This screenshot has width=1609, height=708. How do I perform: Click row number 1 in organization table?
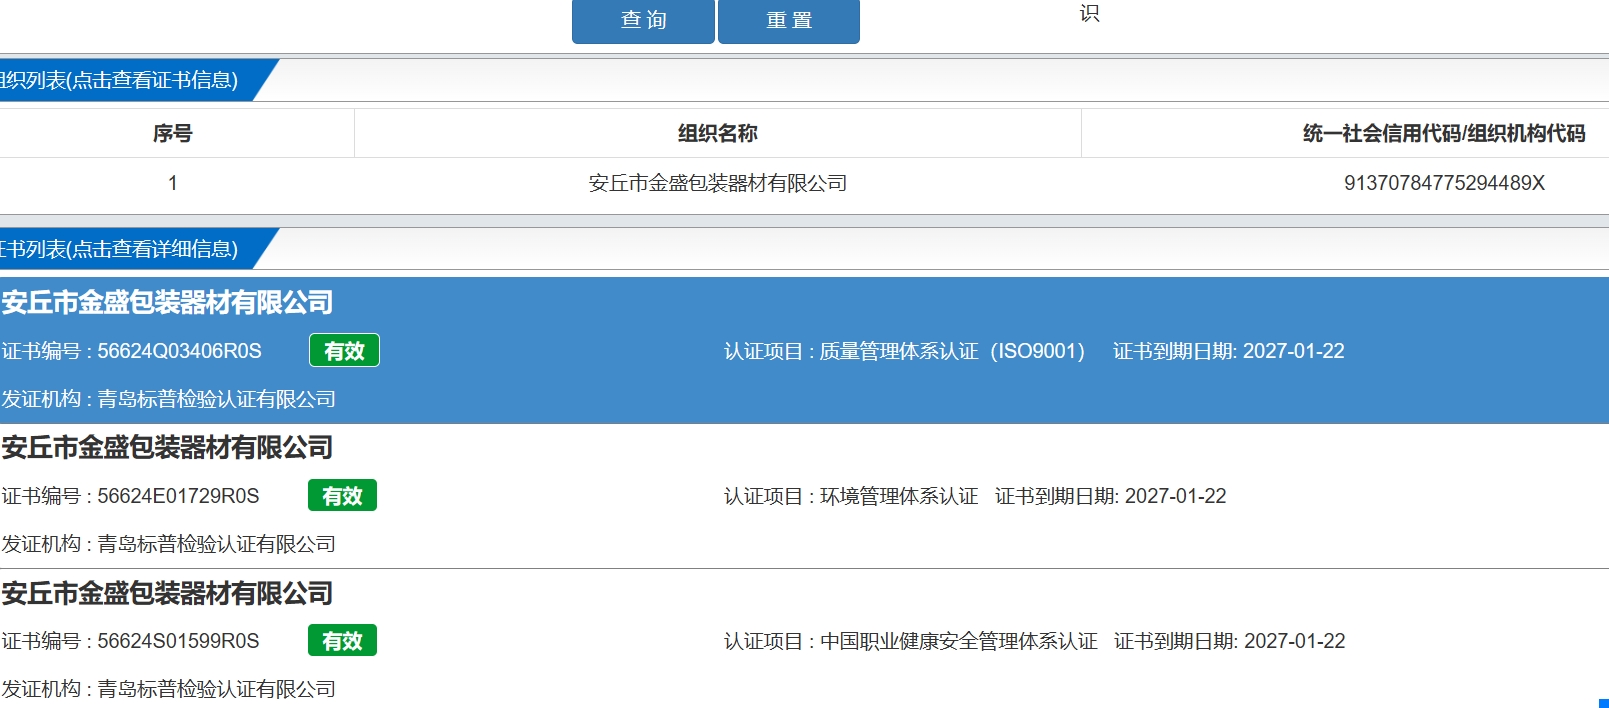tap(173, 183)
